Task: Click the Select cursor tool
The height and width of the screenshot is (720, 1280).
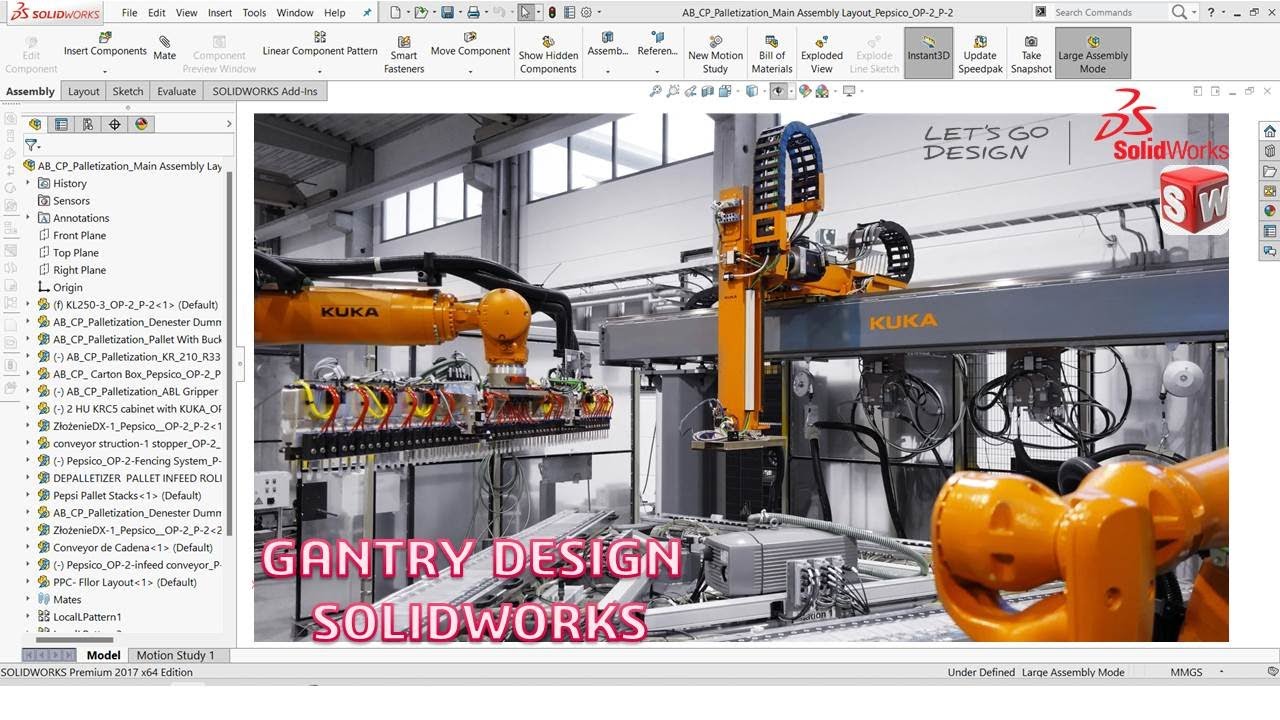Action: pos(526,13)
